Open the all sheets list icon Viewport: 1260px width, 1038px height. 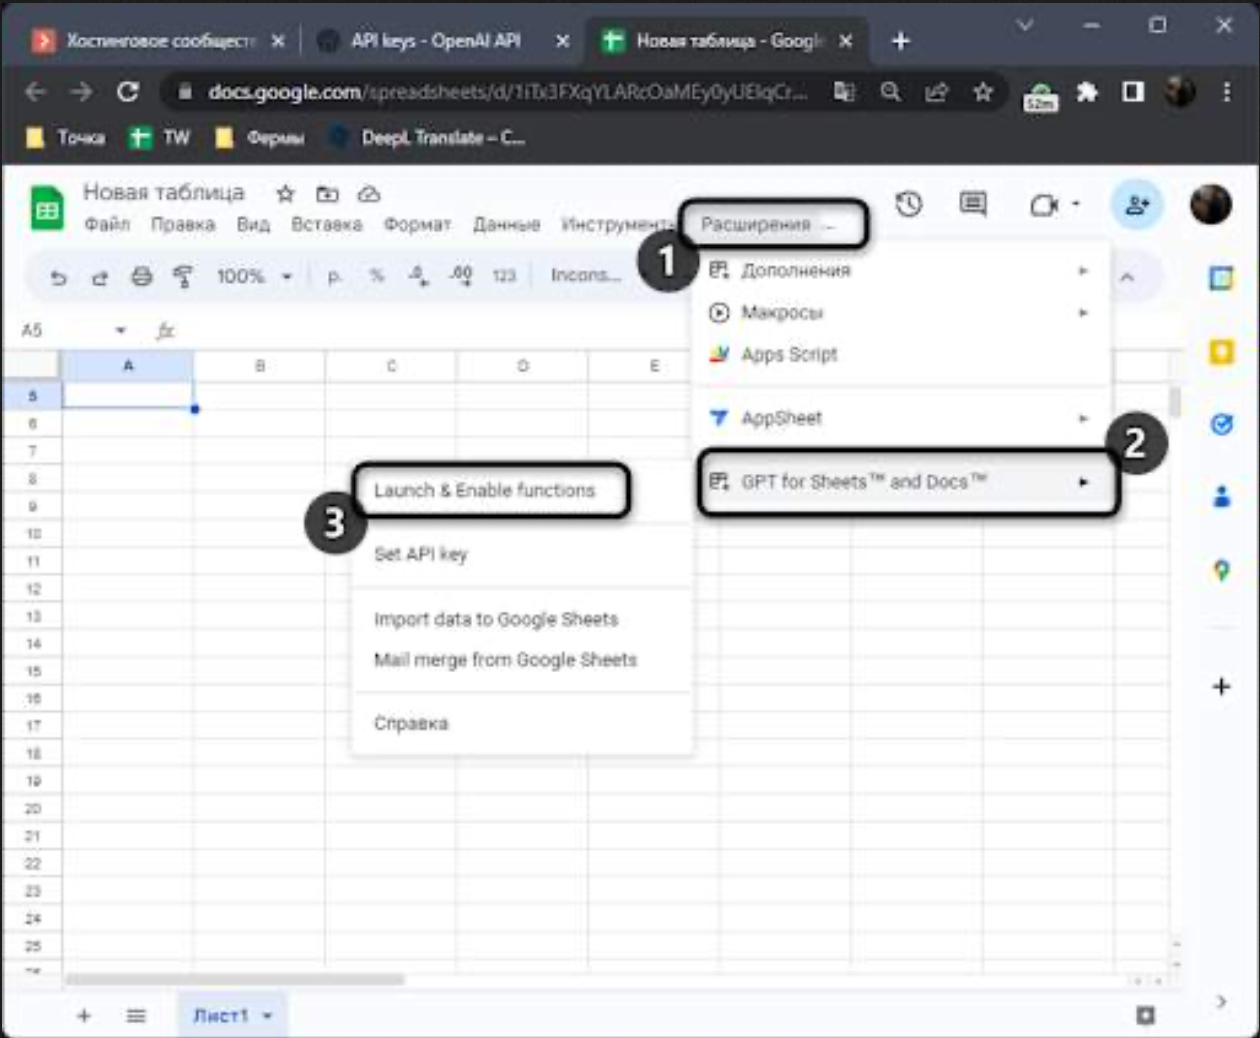136,1015
